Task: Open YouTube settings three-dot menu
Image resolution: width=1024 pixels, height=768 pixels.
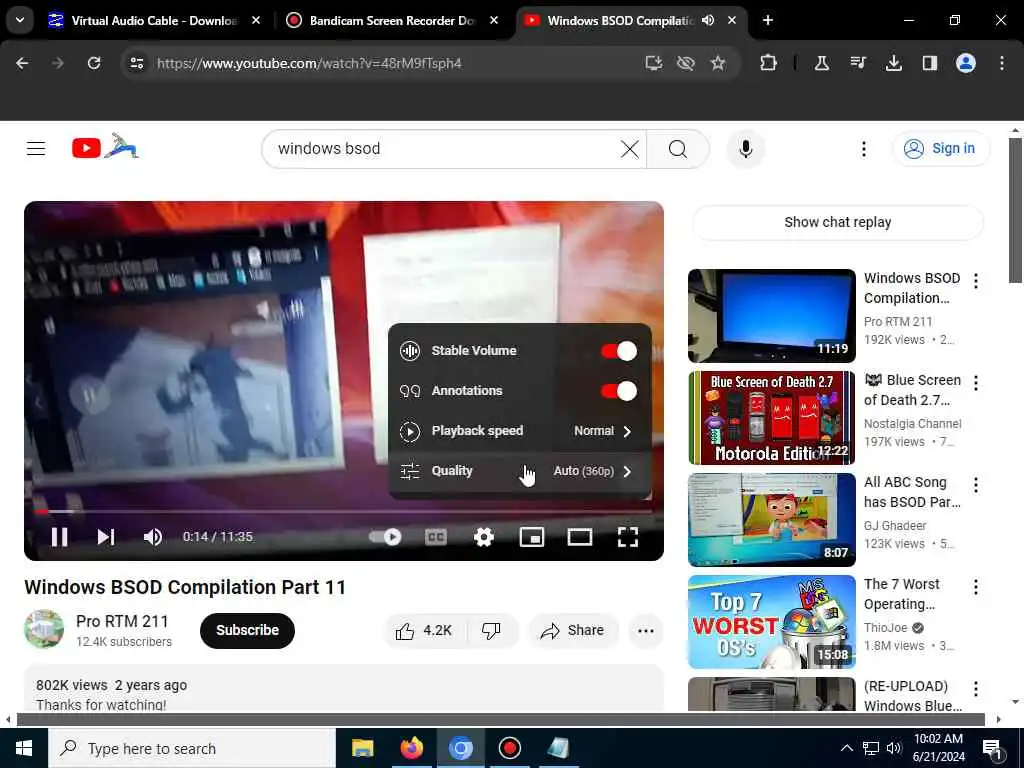Action: pos(863,149)
